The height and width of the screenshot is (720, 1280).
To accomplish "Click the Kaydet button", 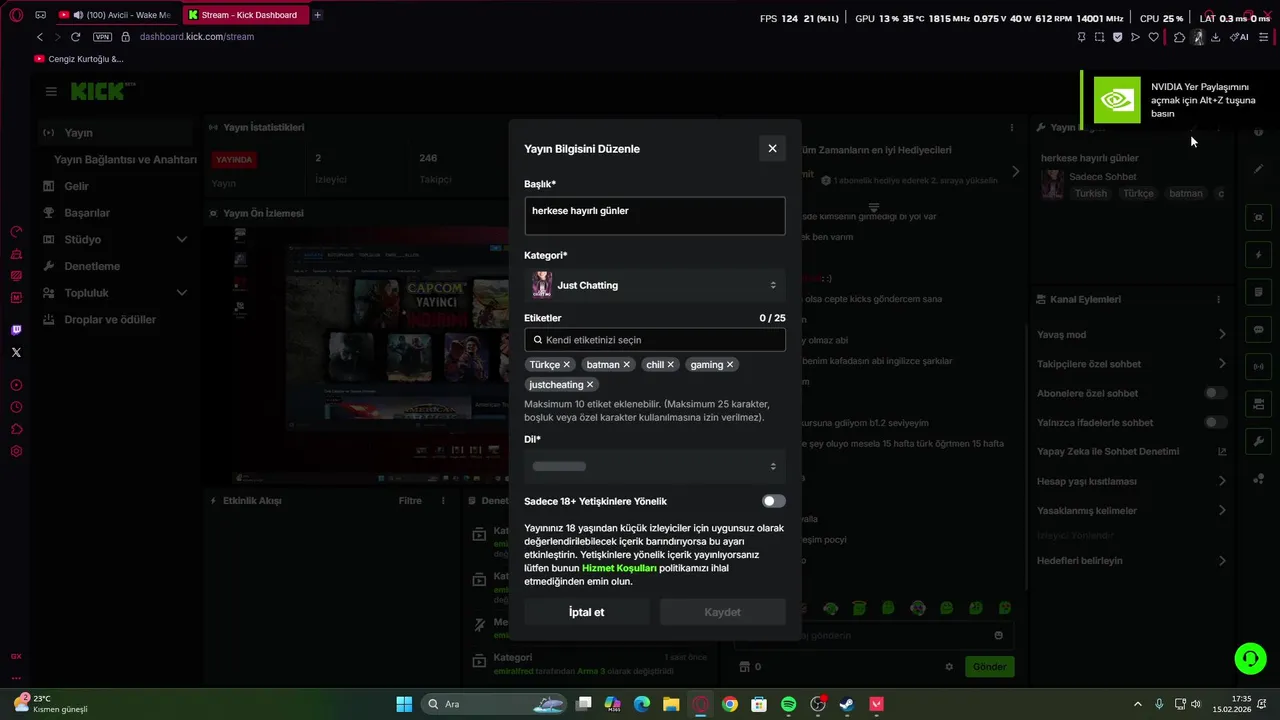I will [722, 612].
